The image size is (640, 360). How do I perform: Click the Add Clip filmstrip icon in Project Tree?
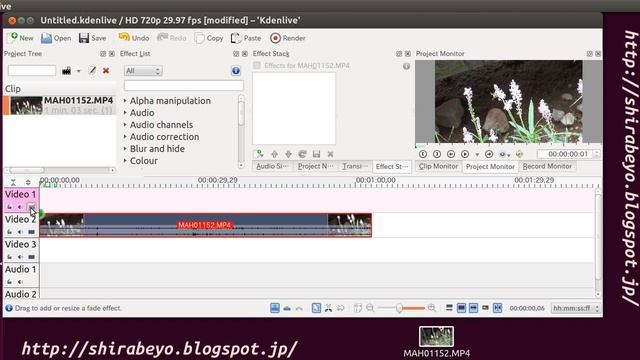pyautogui.click(x=67, y=71)
